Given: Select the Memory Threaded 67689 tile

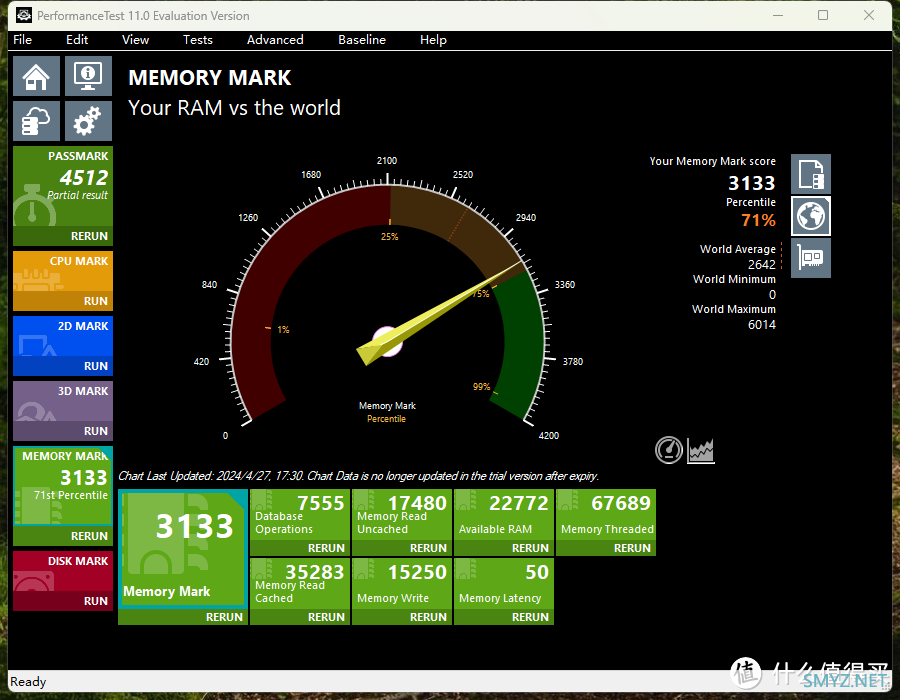Looking at the screenshot, I should 606,515.
